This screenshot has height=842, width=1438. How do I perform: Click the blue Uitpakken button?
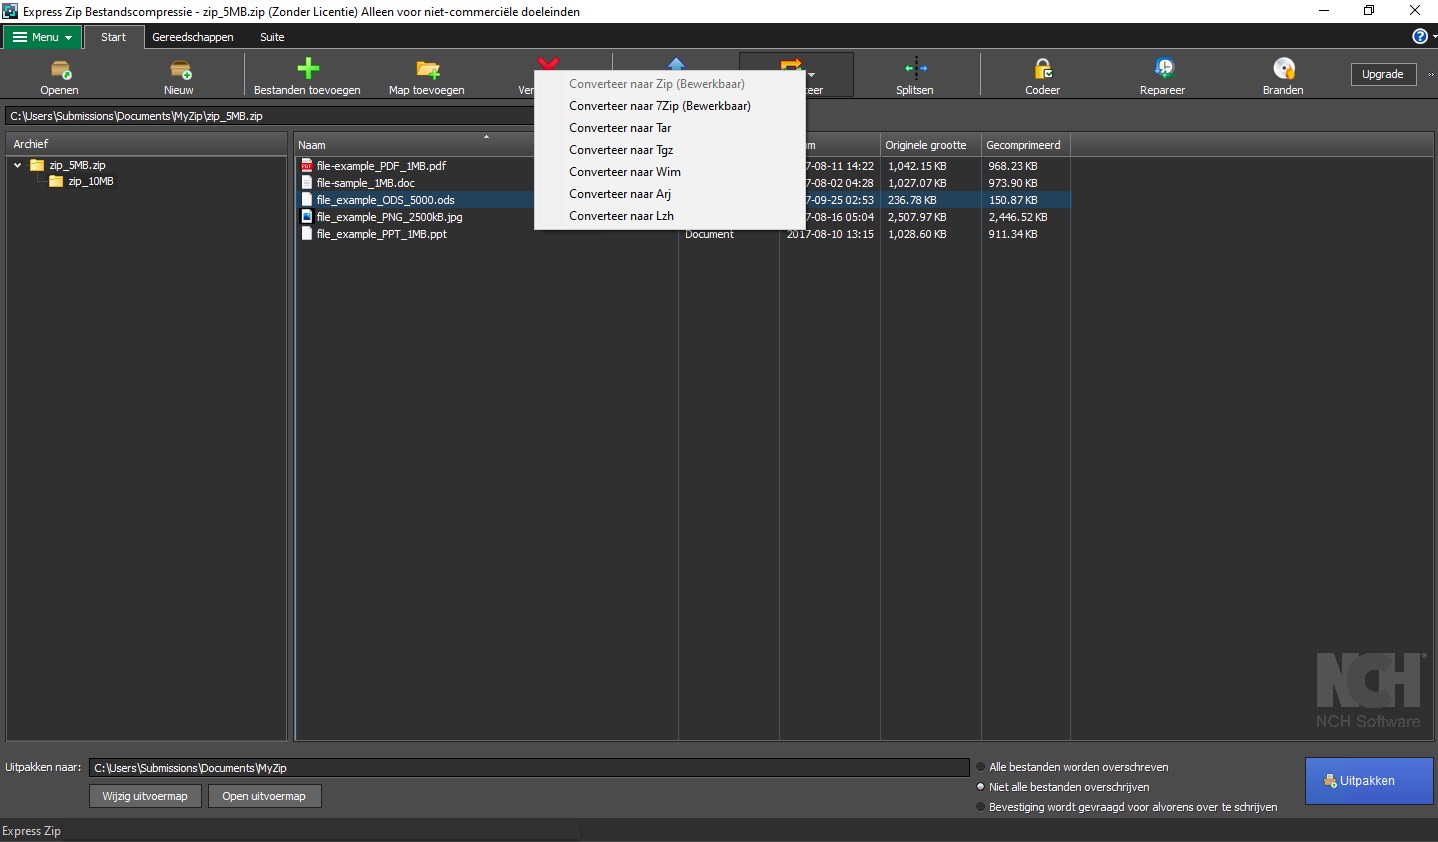pyautogui.click(x=1369, y=781)
